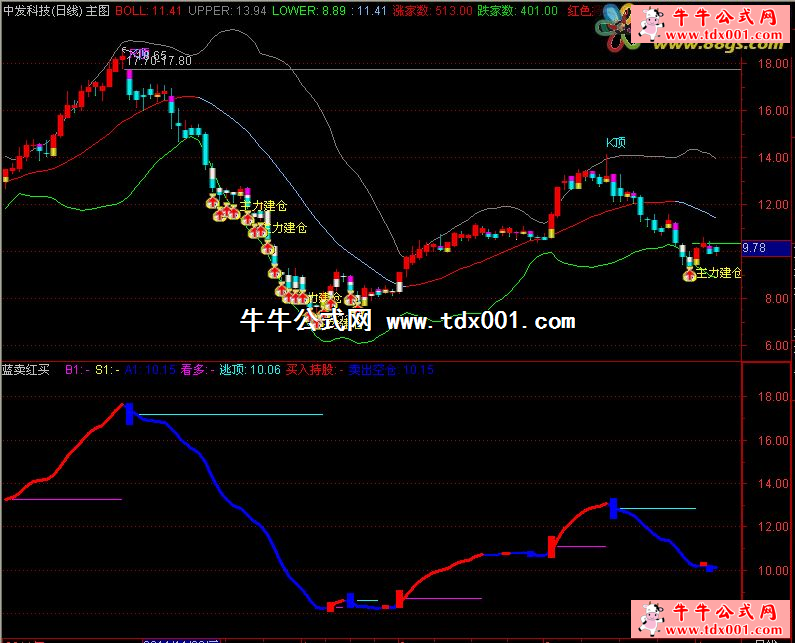Image resolution: width=795 pixels, height=643 pixels.
Task: Select the 蓝卖红买 indicator title
Action: pos(28,370)
